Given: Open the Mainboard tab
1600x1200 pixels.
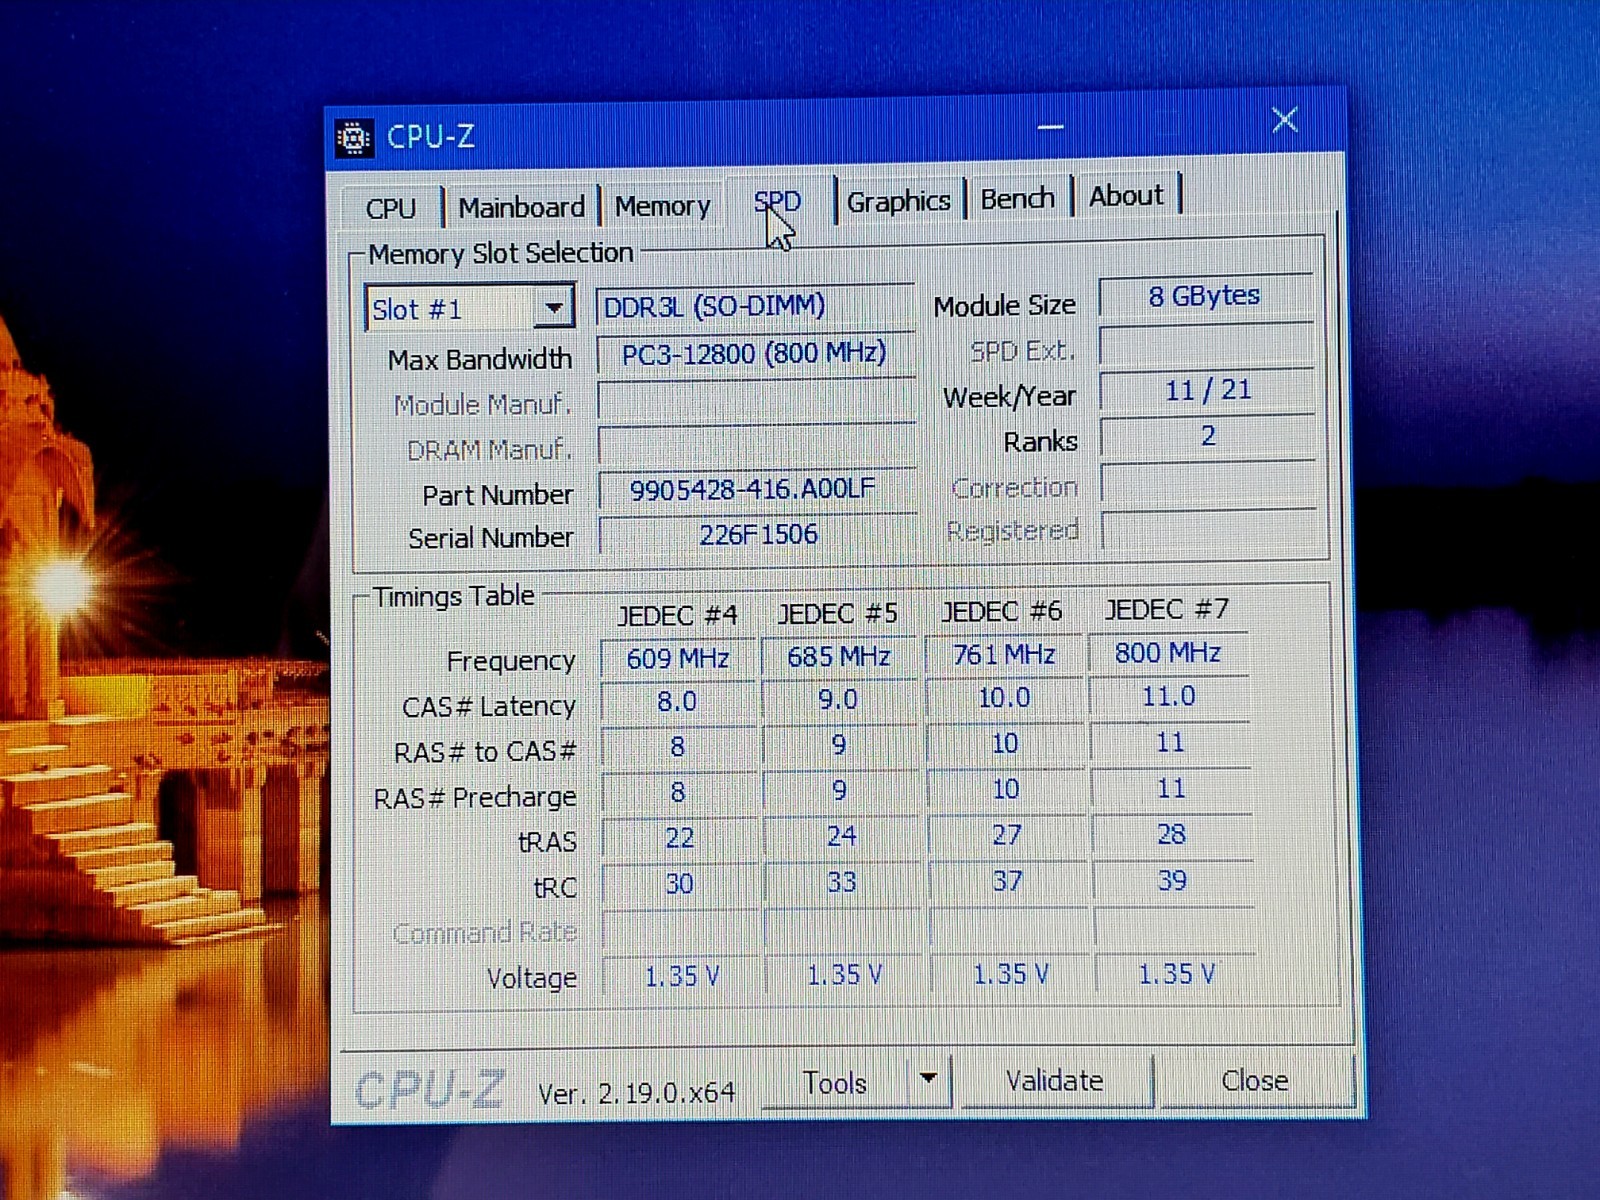Looking at the screenshot, I should click(521, 207).
